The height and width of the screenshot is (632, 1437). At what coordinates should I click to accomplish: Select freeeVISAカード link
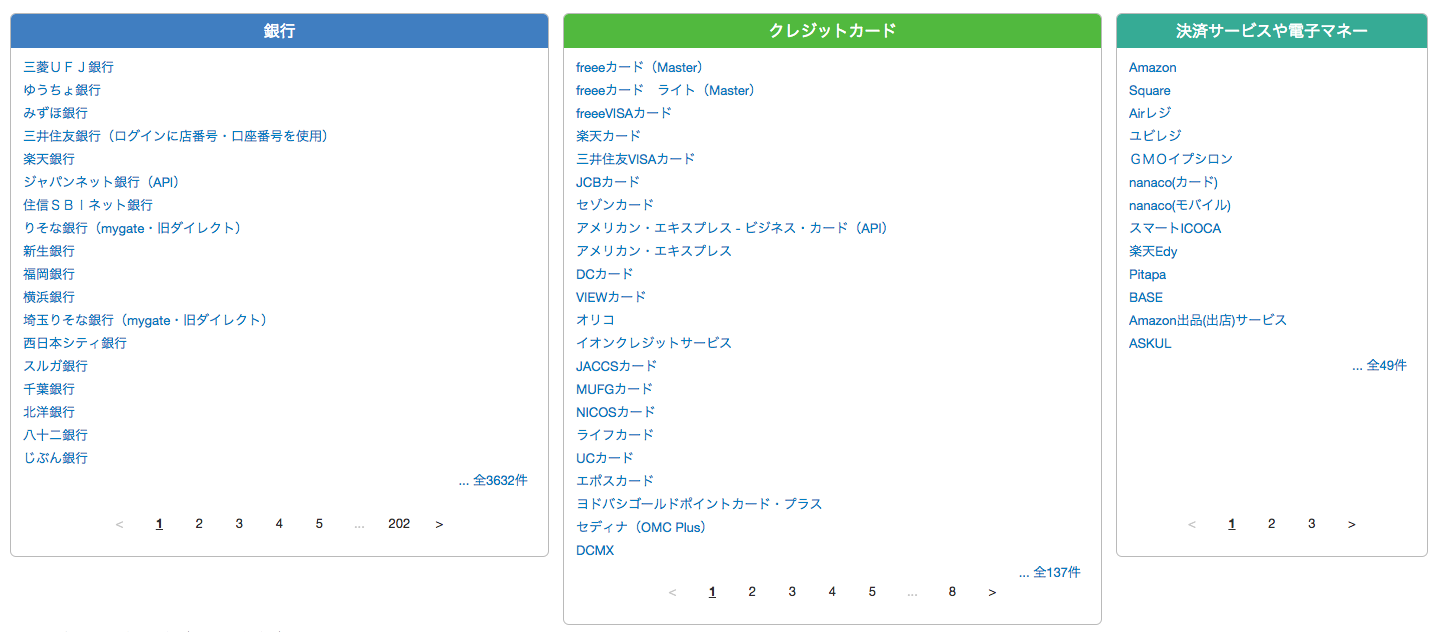click(624, 113)
